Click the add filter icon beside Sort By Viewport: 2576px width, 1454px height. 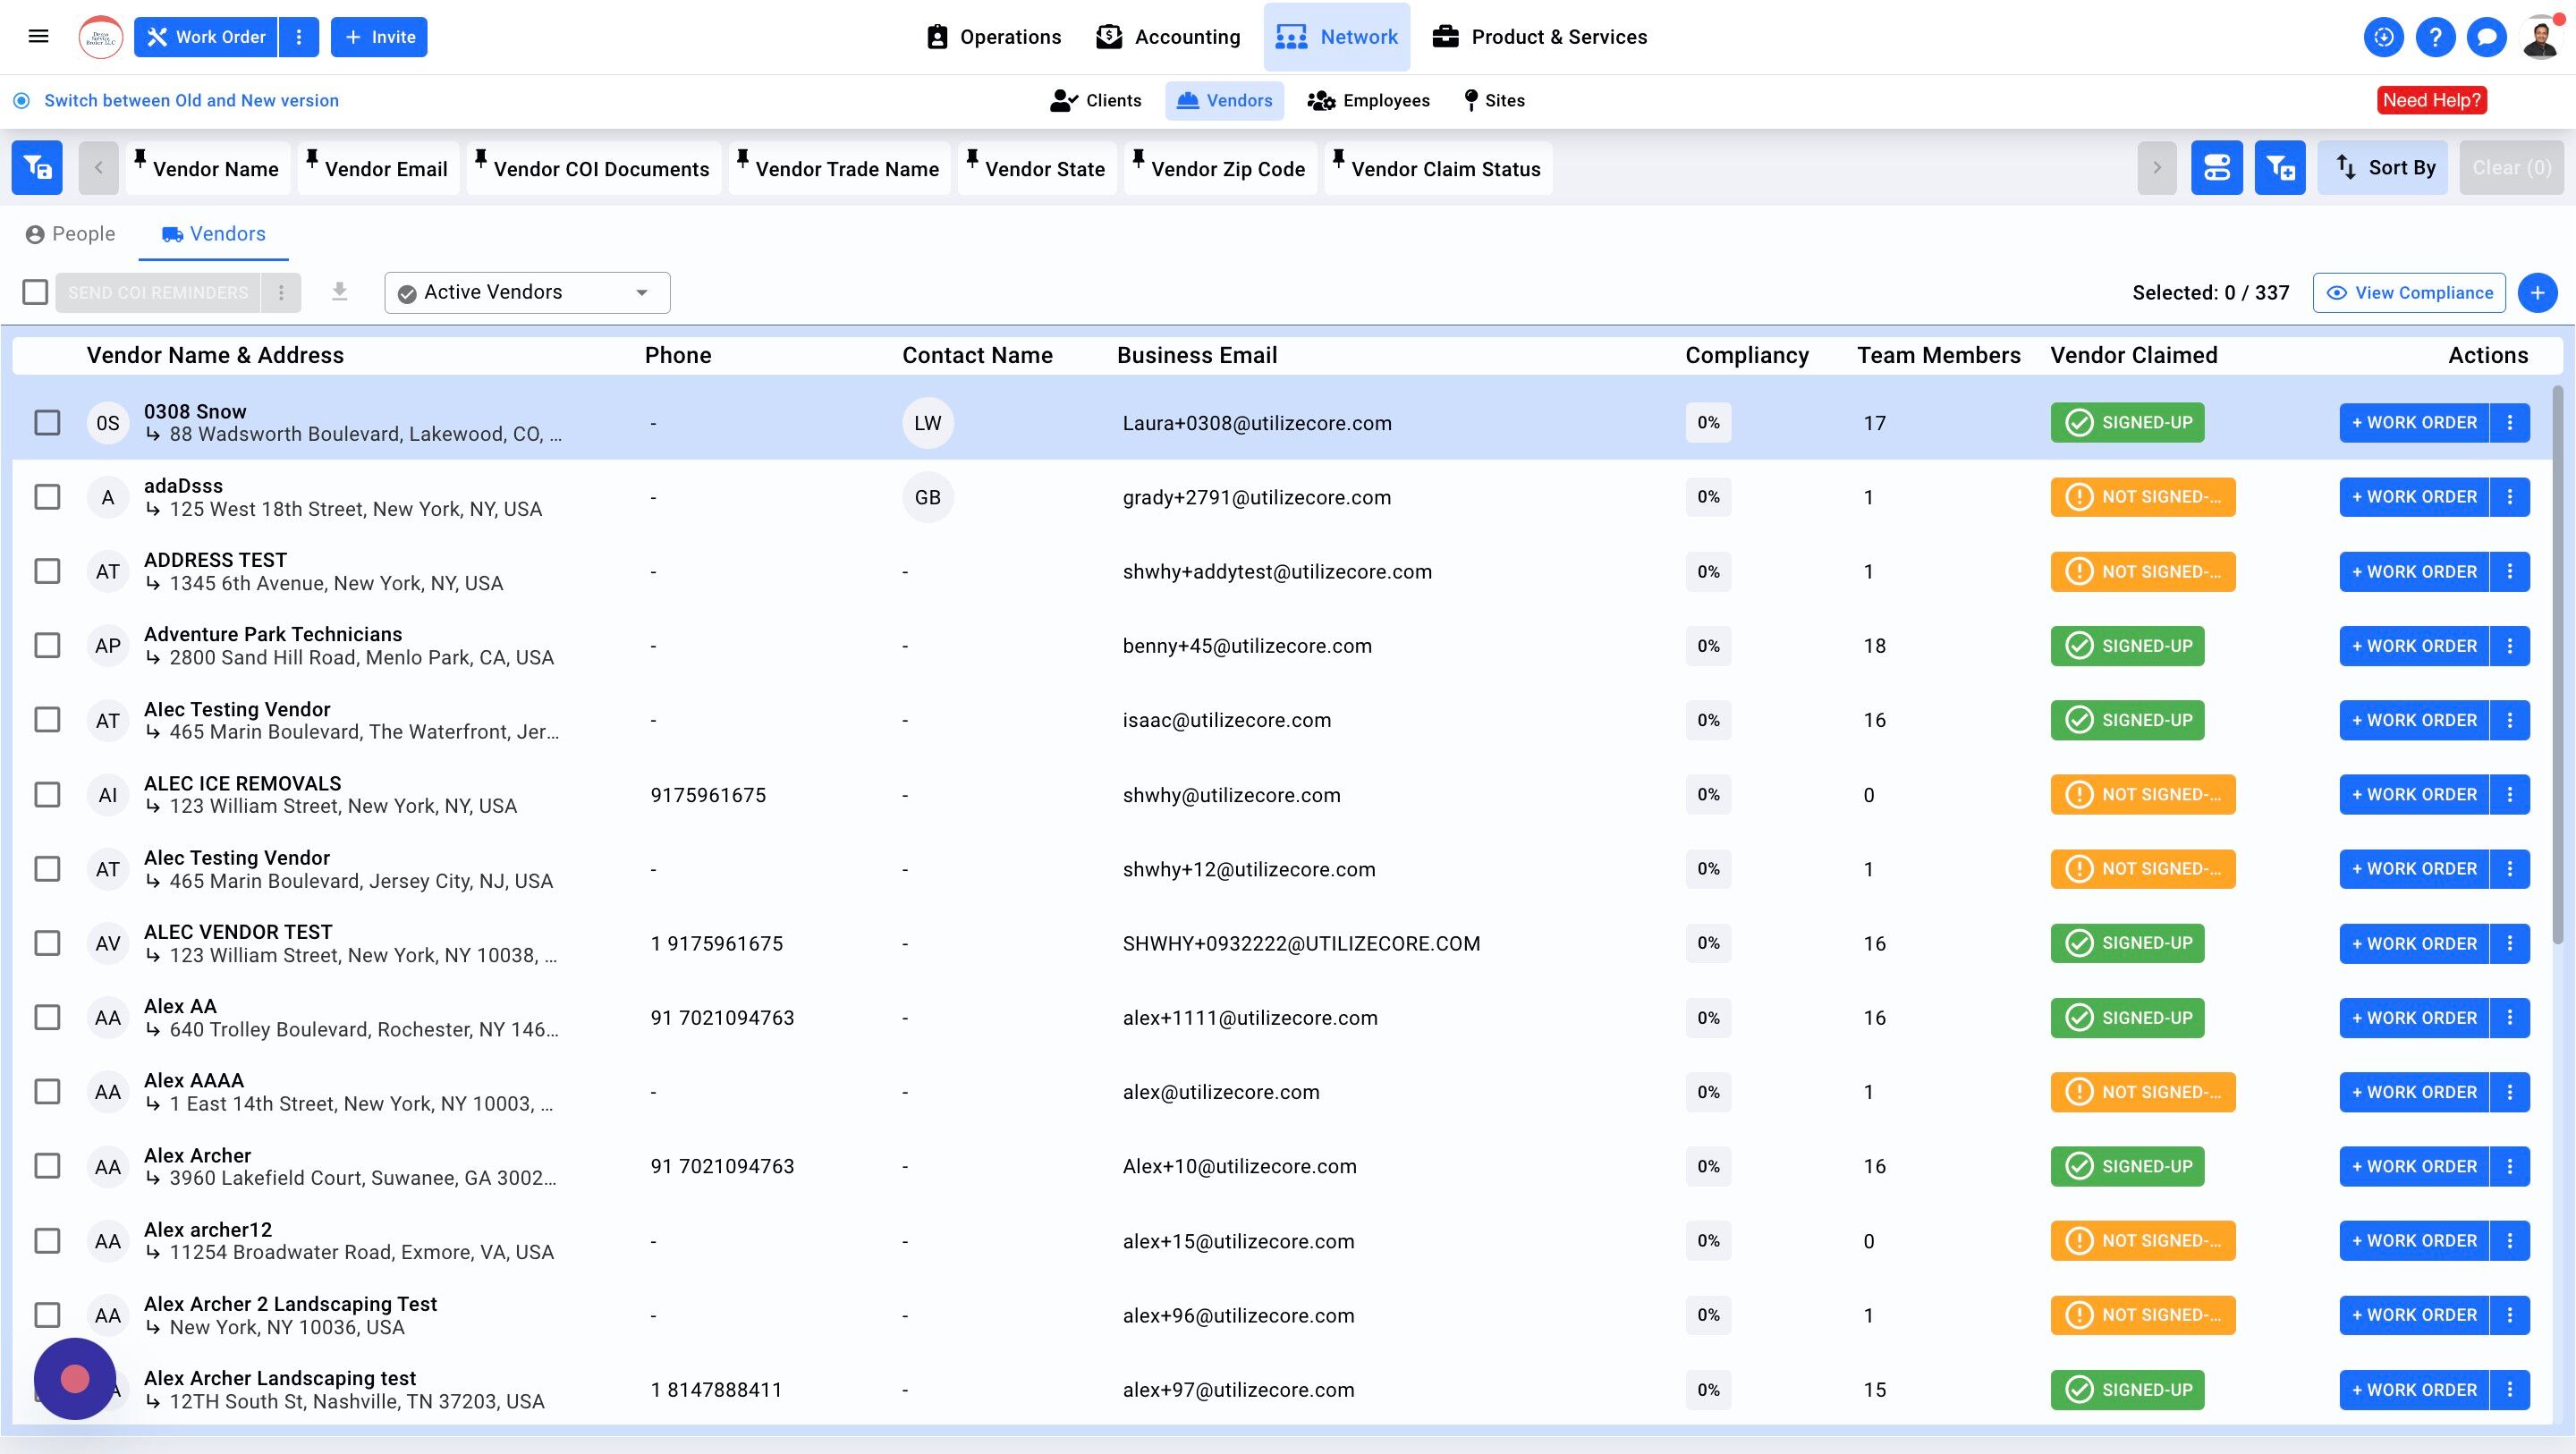2279,168
